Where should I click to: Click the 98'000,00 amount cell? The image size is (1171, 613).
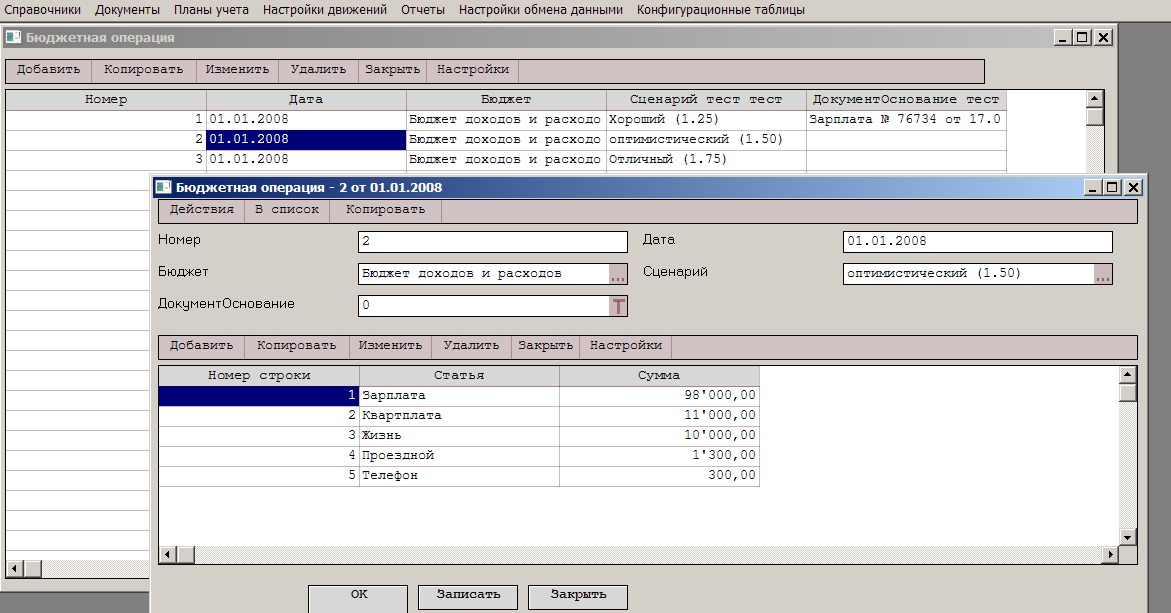(x=659, y=396)
